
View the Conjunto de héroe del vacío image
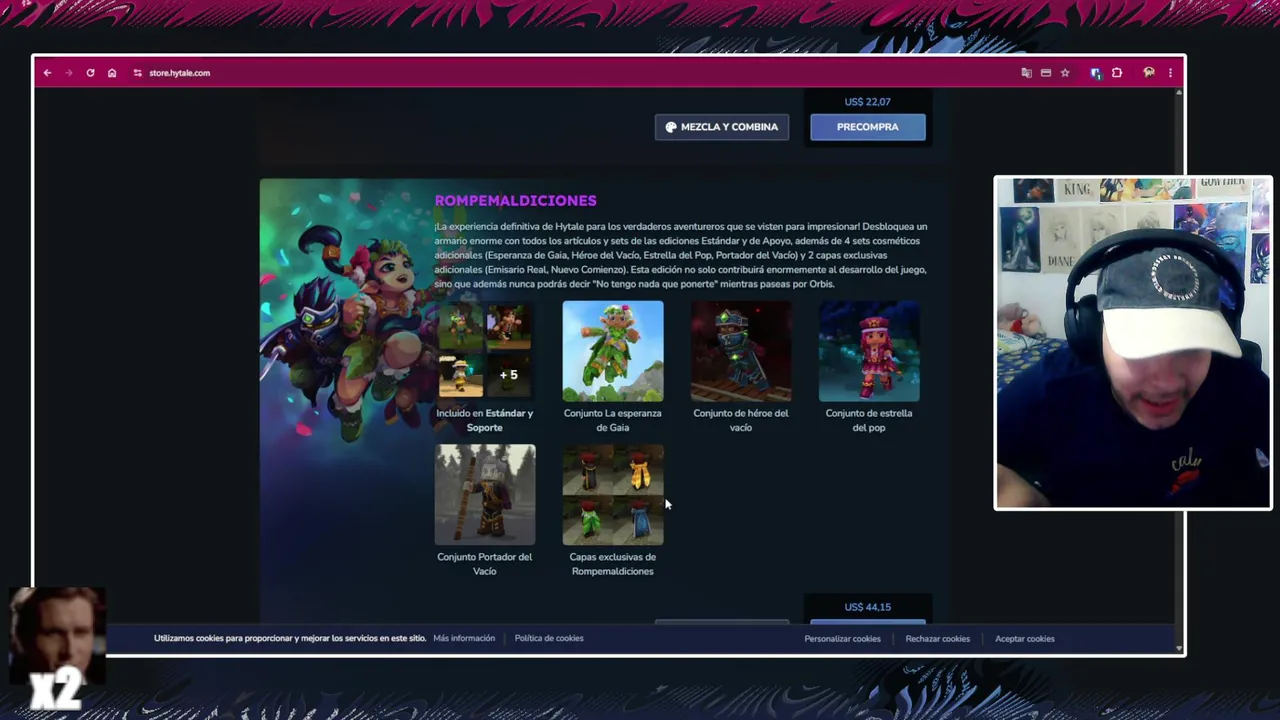(x=741, y=351)
